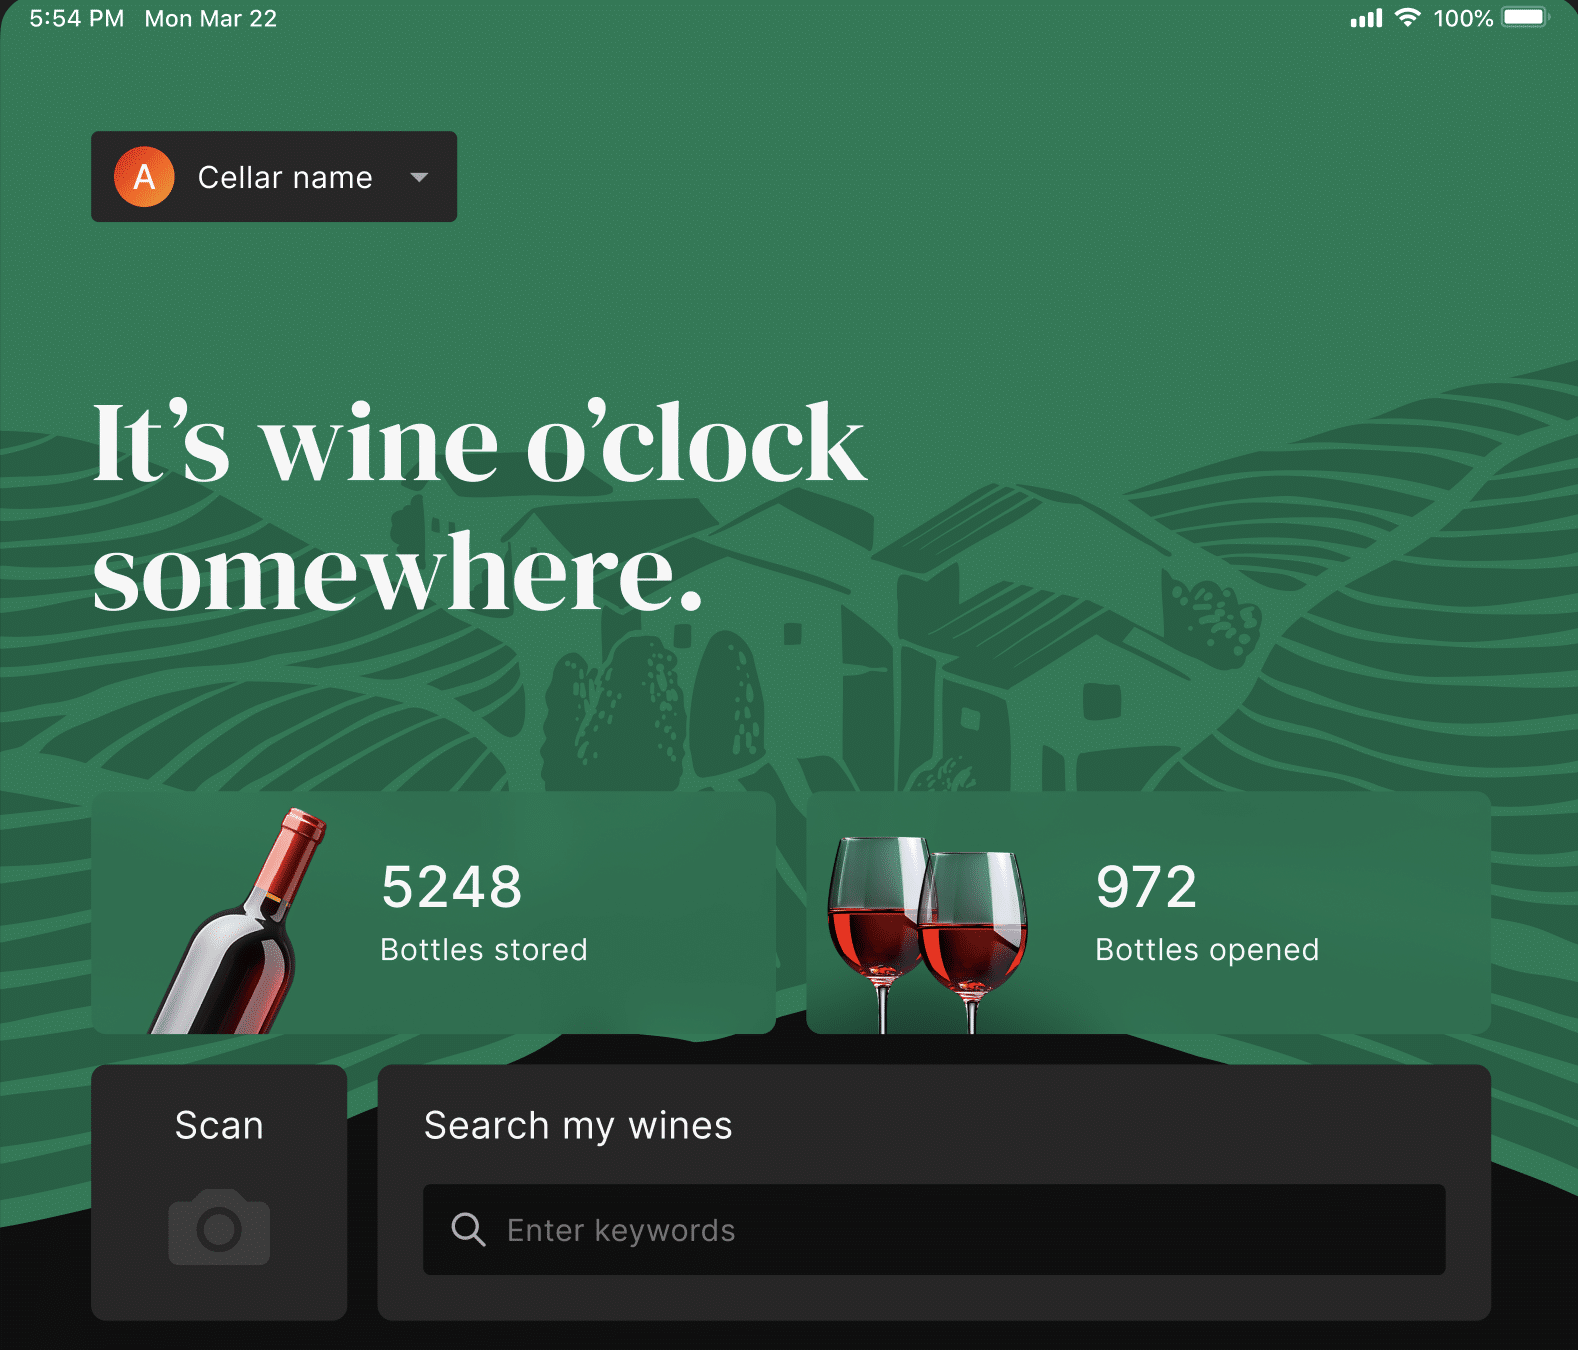Click the Search my wines heading
1578x1350 pixels.
pyautogui.click(x=578, y=1126)
